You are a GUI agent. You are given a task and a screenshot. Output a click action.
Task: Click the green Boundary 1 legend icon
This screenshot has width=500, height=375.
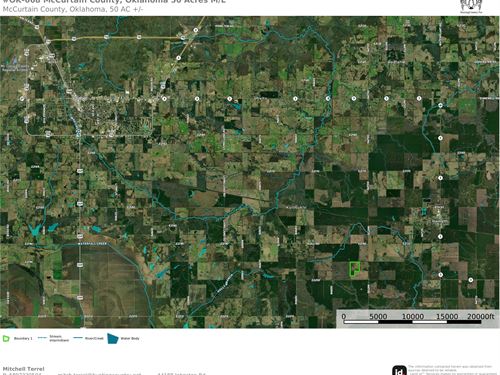point(6,339)
